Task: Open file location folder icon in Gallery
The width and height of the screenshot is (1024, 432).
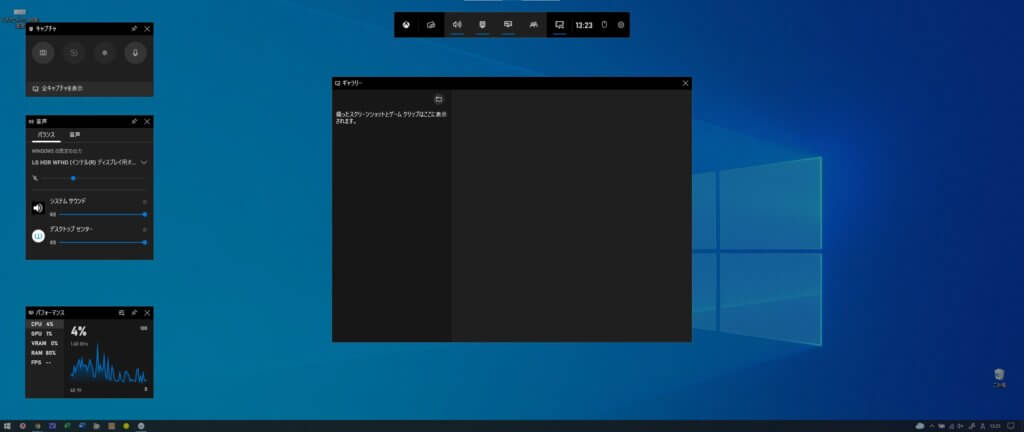Action: coord(439,99)
